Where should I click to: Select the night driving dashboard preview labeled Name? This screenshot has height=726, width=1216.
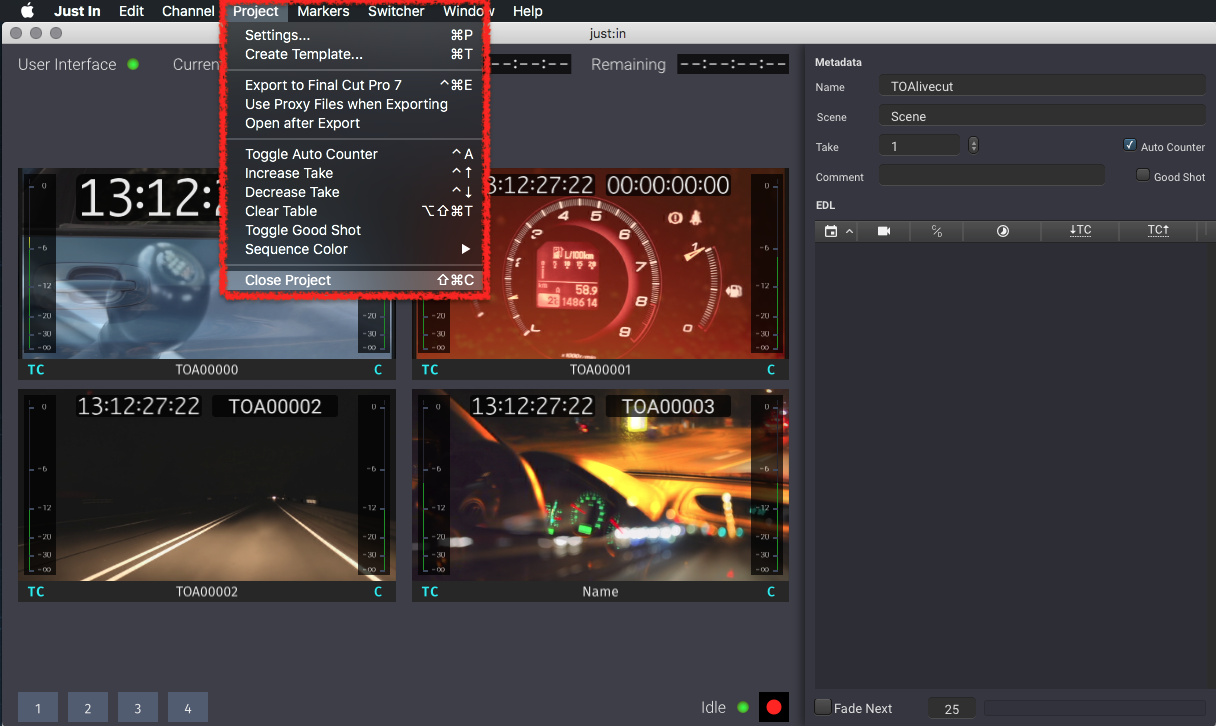click(600, 485)
